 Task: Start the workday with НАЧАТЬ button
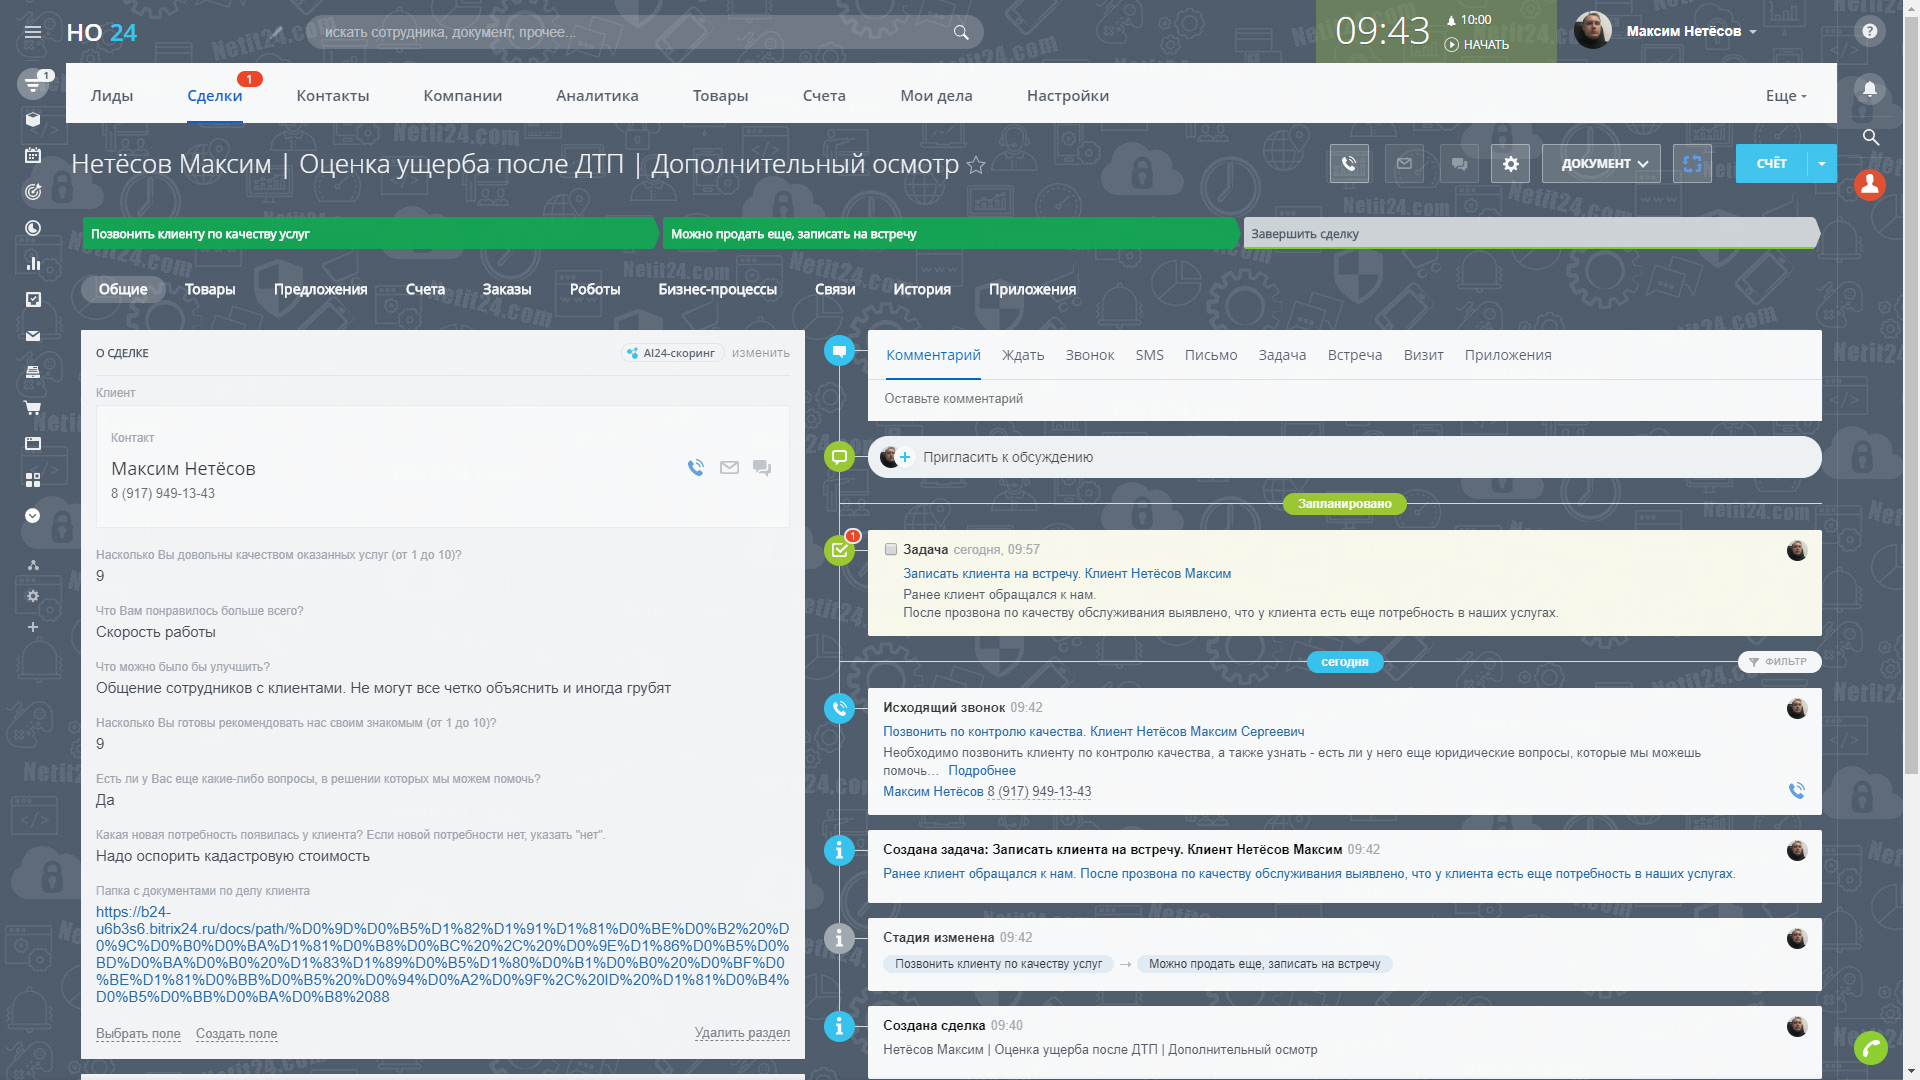coord(1477,45)
